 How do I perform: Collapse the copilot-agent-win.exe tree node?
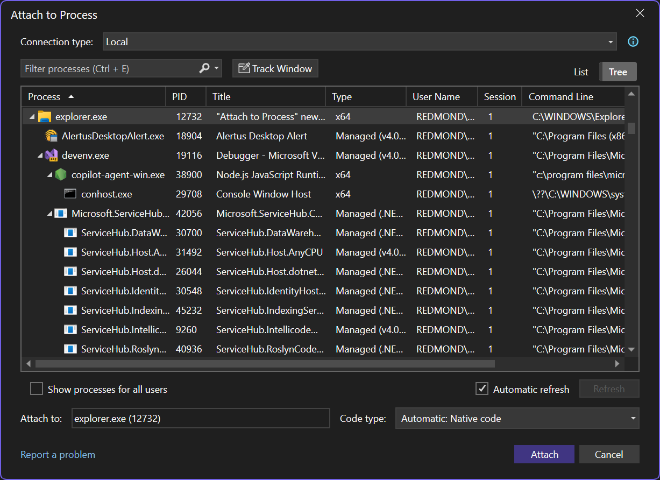pyautogui.click(x=50, y=175)
